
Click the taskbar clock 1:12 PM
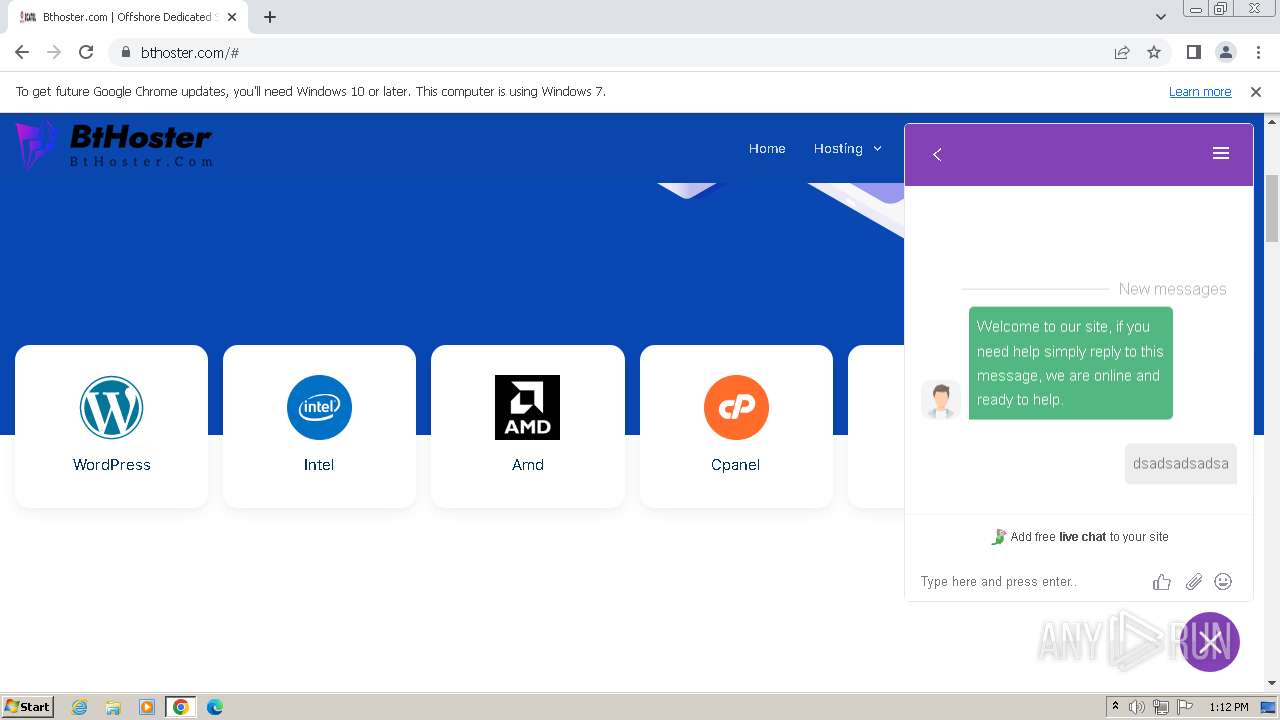pyautogui.click(x=1228, y=707)
